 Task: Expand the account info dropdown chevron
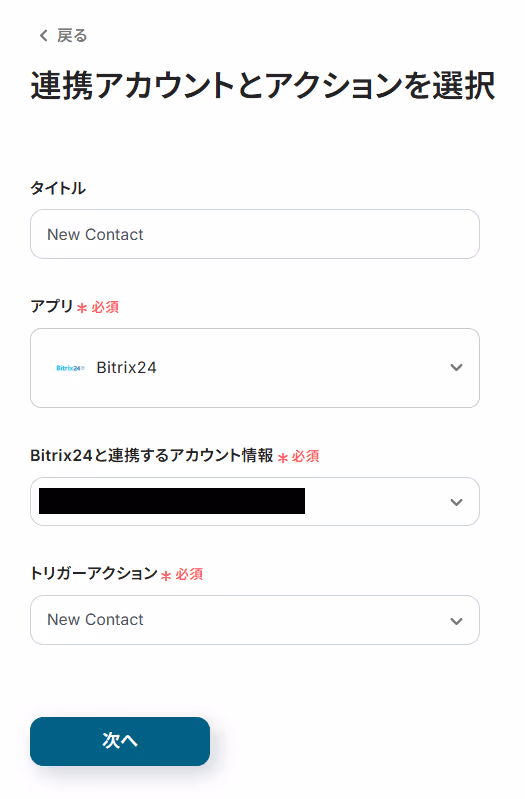456,502
